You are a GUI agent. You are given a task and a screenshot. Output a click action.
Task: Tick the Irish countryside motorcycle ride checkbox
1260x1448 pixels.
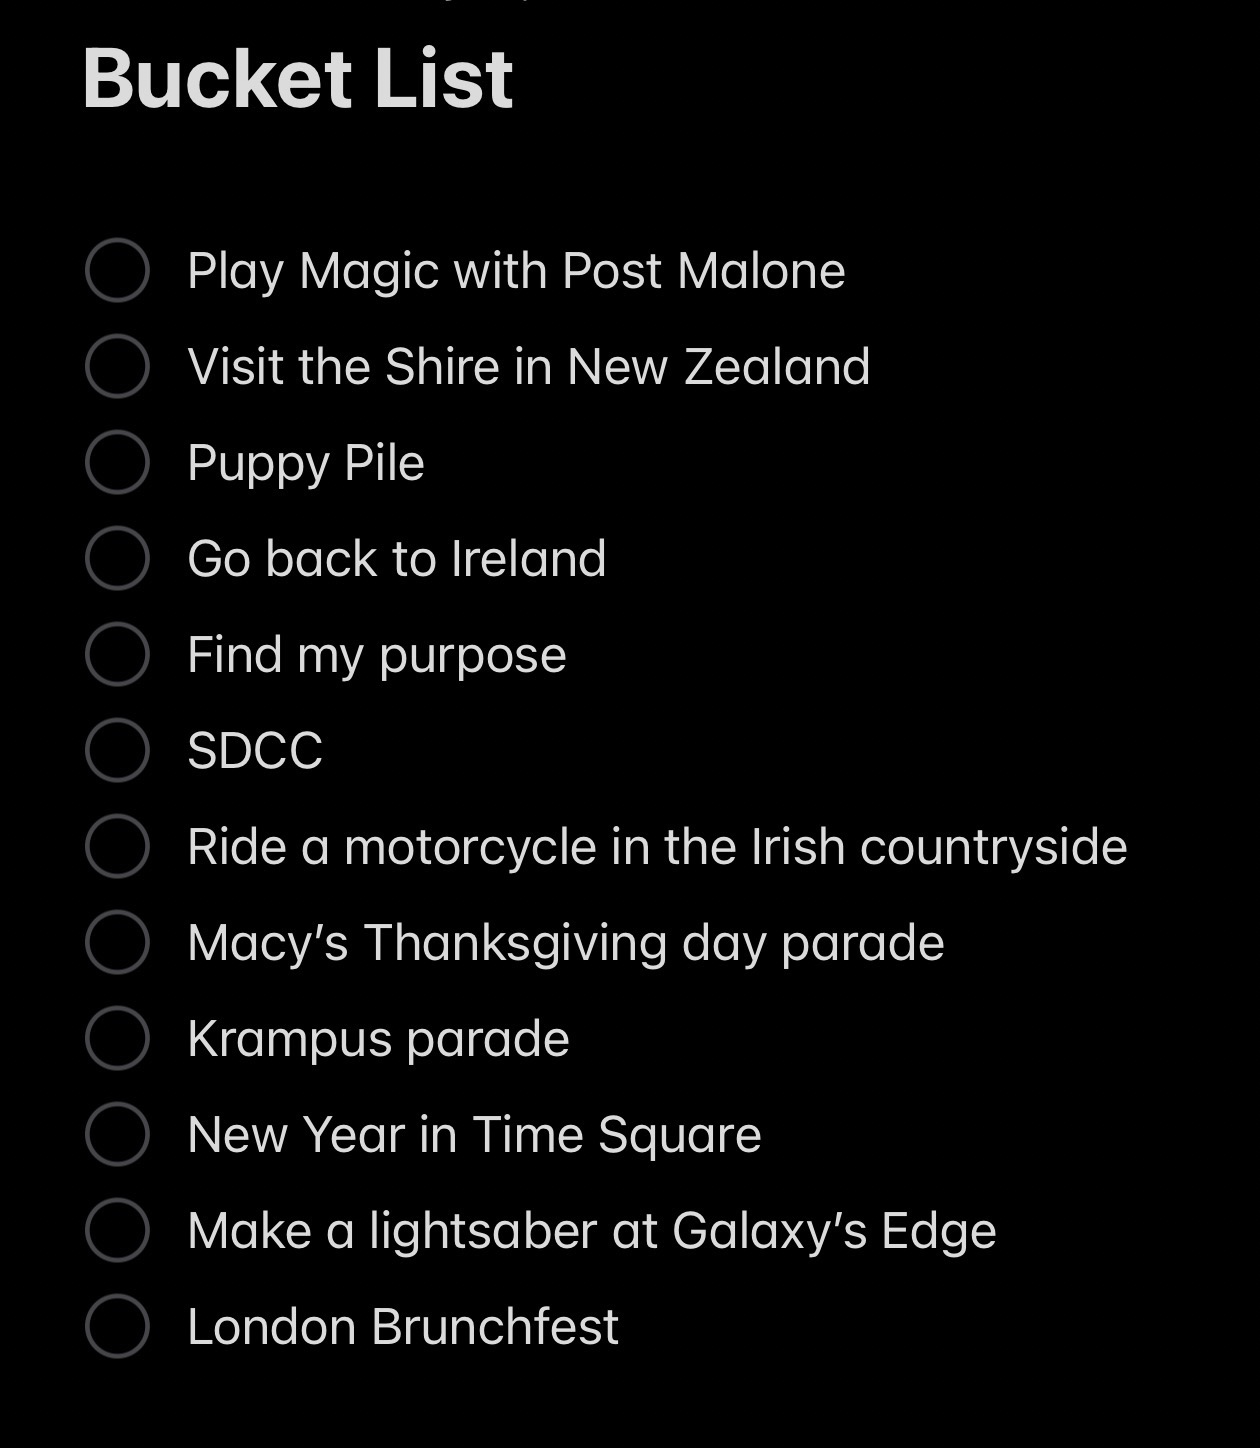[117, 846]
